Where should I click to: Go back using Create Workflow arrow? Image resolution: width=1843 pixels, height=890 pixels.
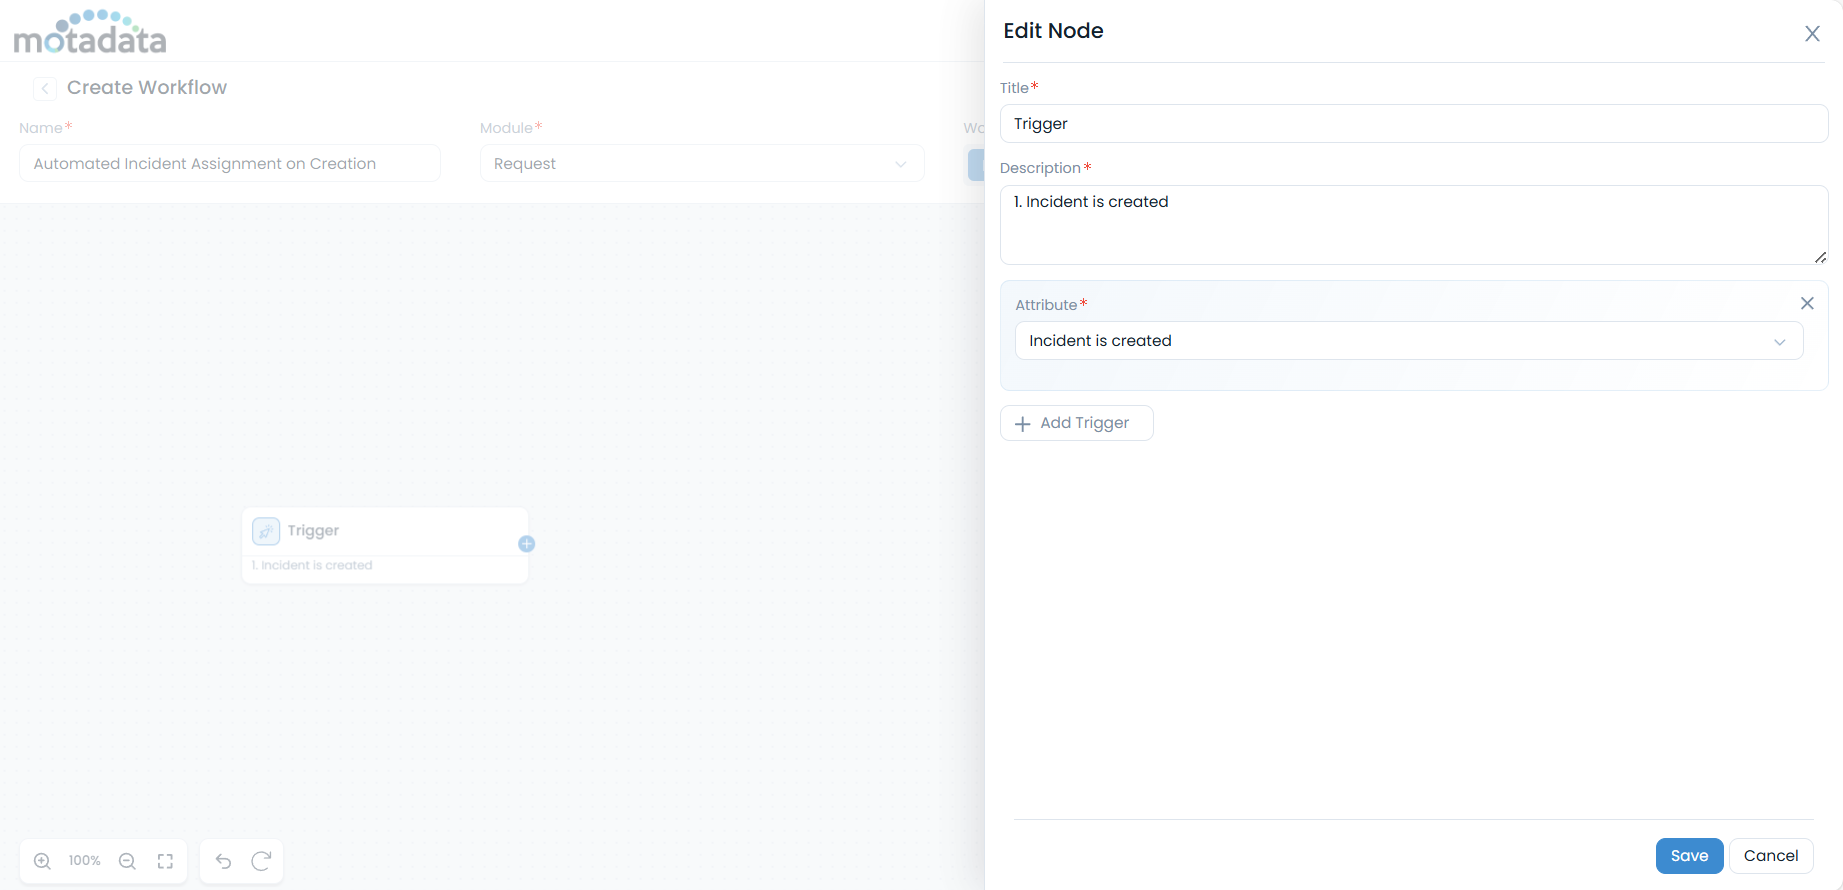tap(45, 88)
